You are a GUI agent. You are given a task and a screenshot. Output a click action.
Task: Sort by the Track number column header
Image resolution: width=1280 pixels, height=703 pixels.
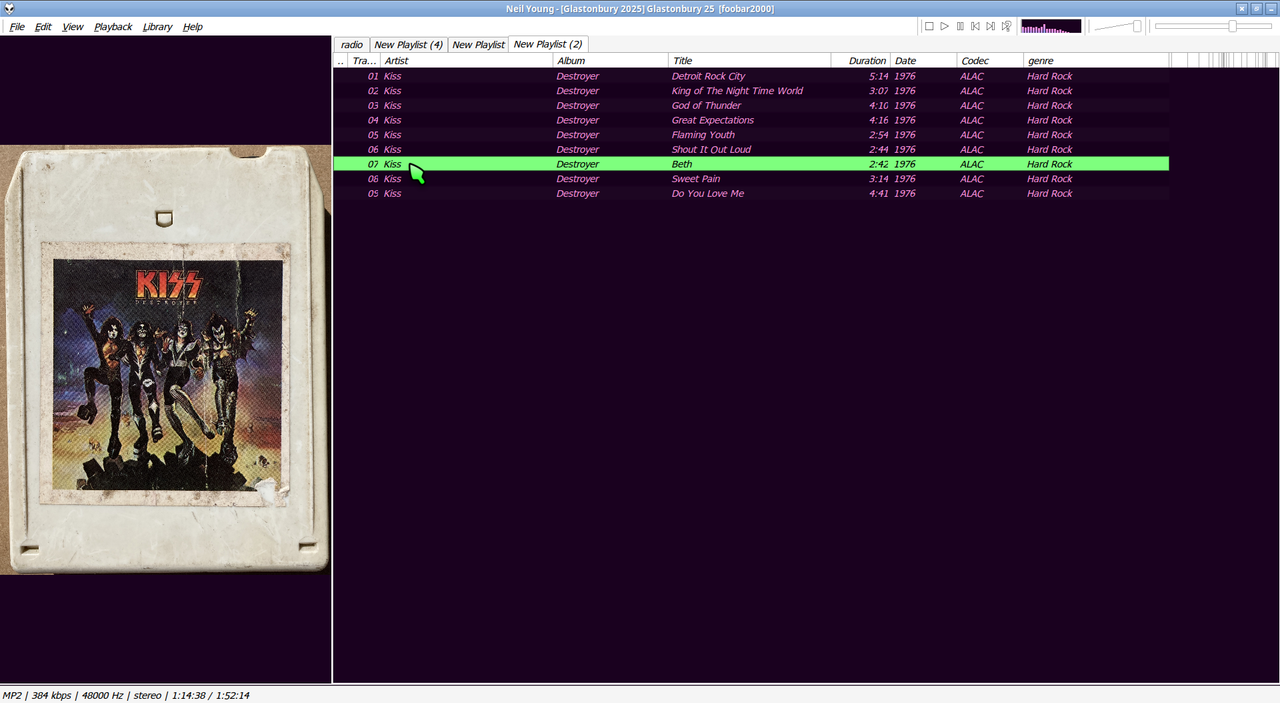pos(364,61)
